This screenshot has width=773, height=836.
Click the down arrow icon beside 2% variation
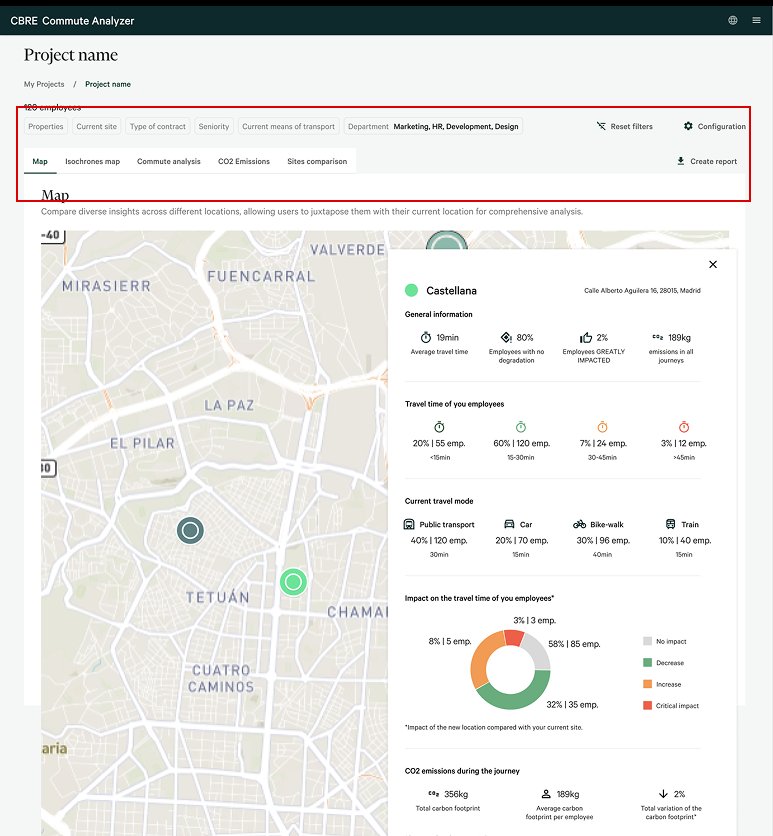point(663,794)
